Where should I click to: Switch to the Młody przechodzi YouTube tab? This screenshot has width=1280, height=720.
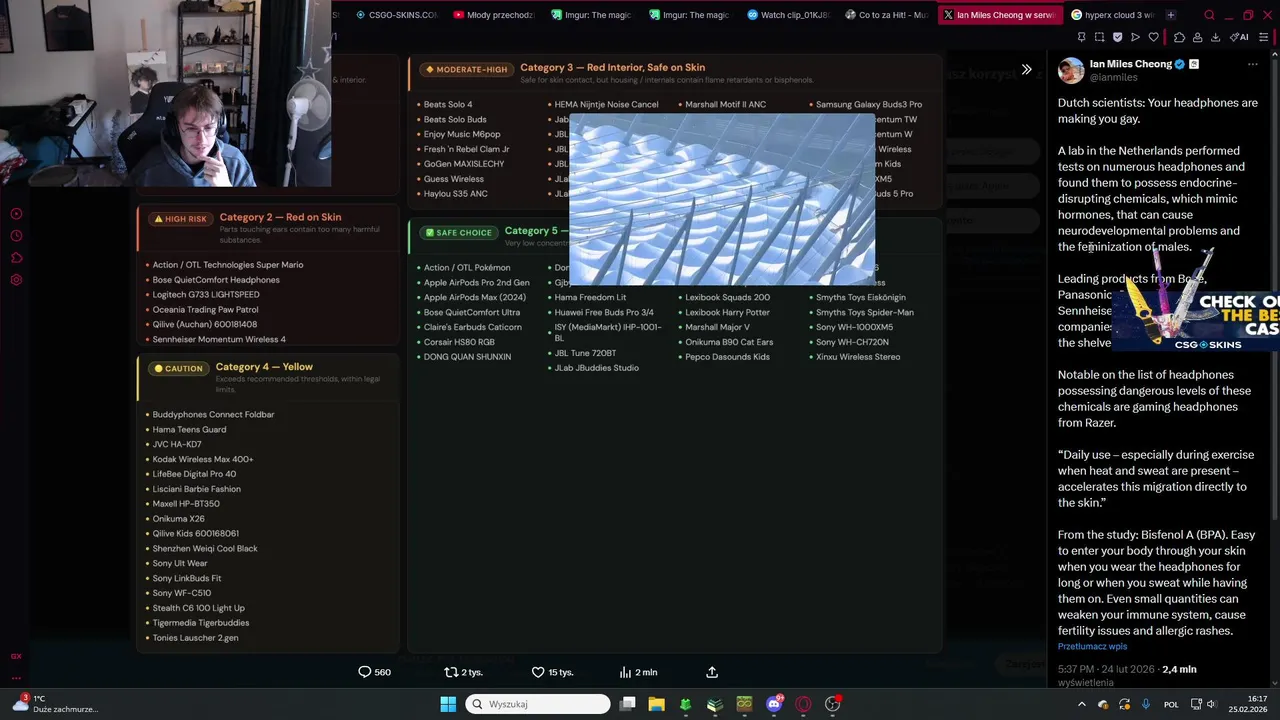tap(494, 15)
